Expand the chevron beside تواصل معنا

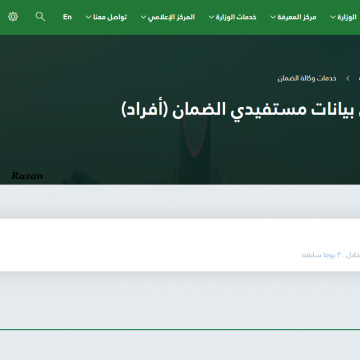coord(88,17)
